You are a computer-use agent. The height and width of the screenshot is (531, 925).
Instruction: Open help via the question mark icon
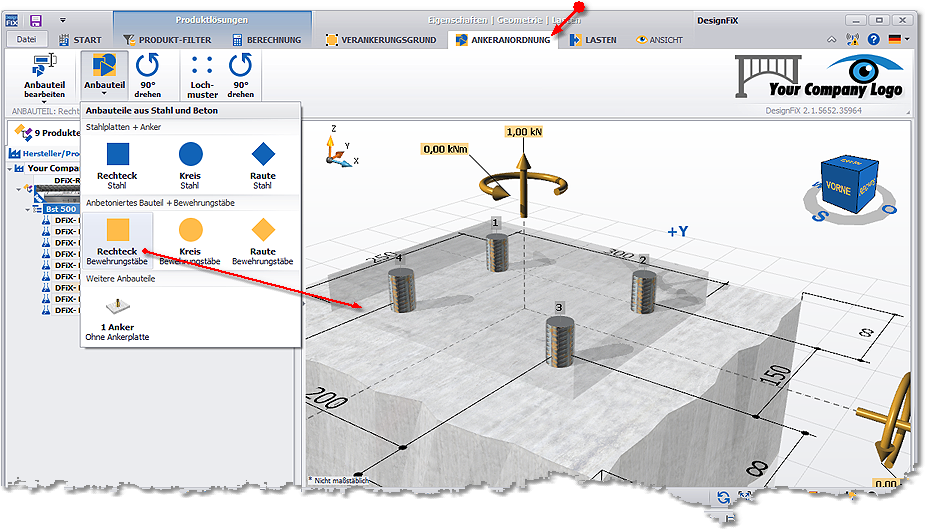[x=874, y=40]
